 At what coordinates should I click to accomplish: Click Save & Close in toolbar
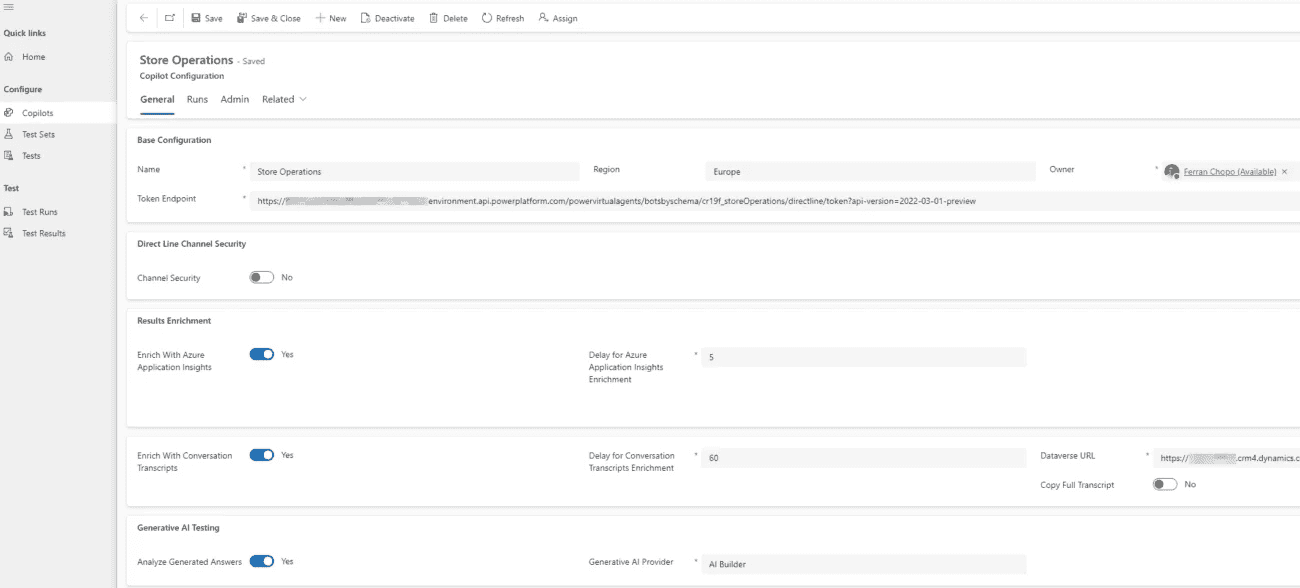(269, 18)
